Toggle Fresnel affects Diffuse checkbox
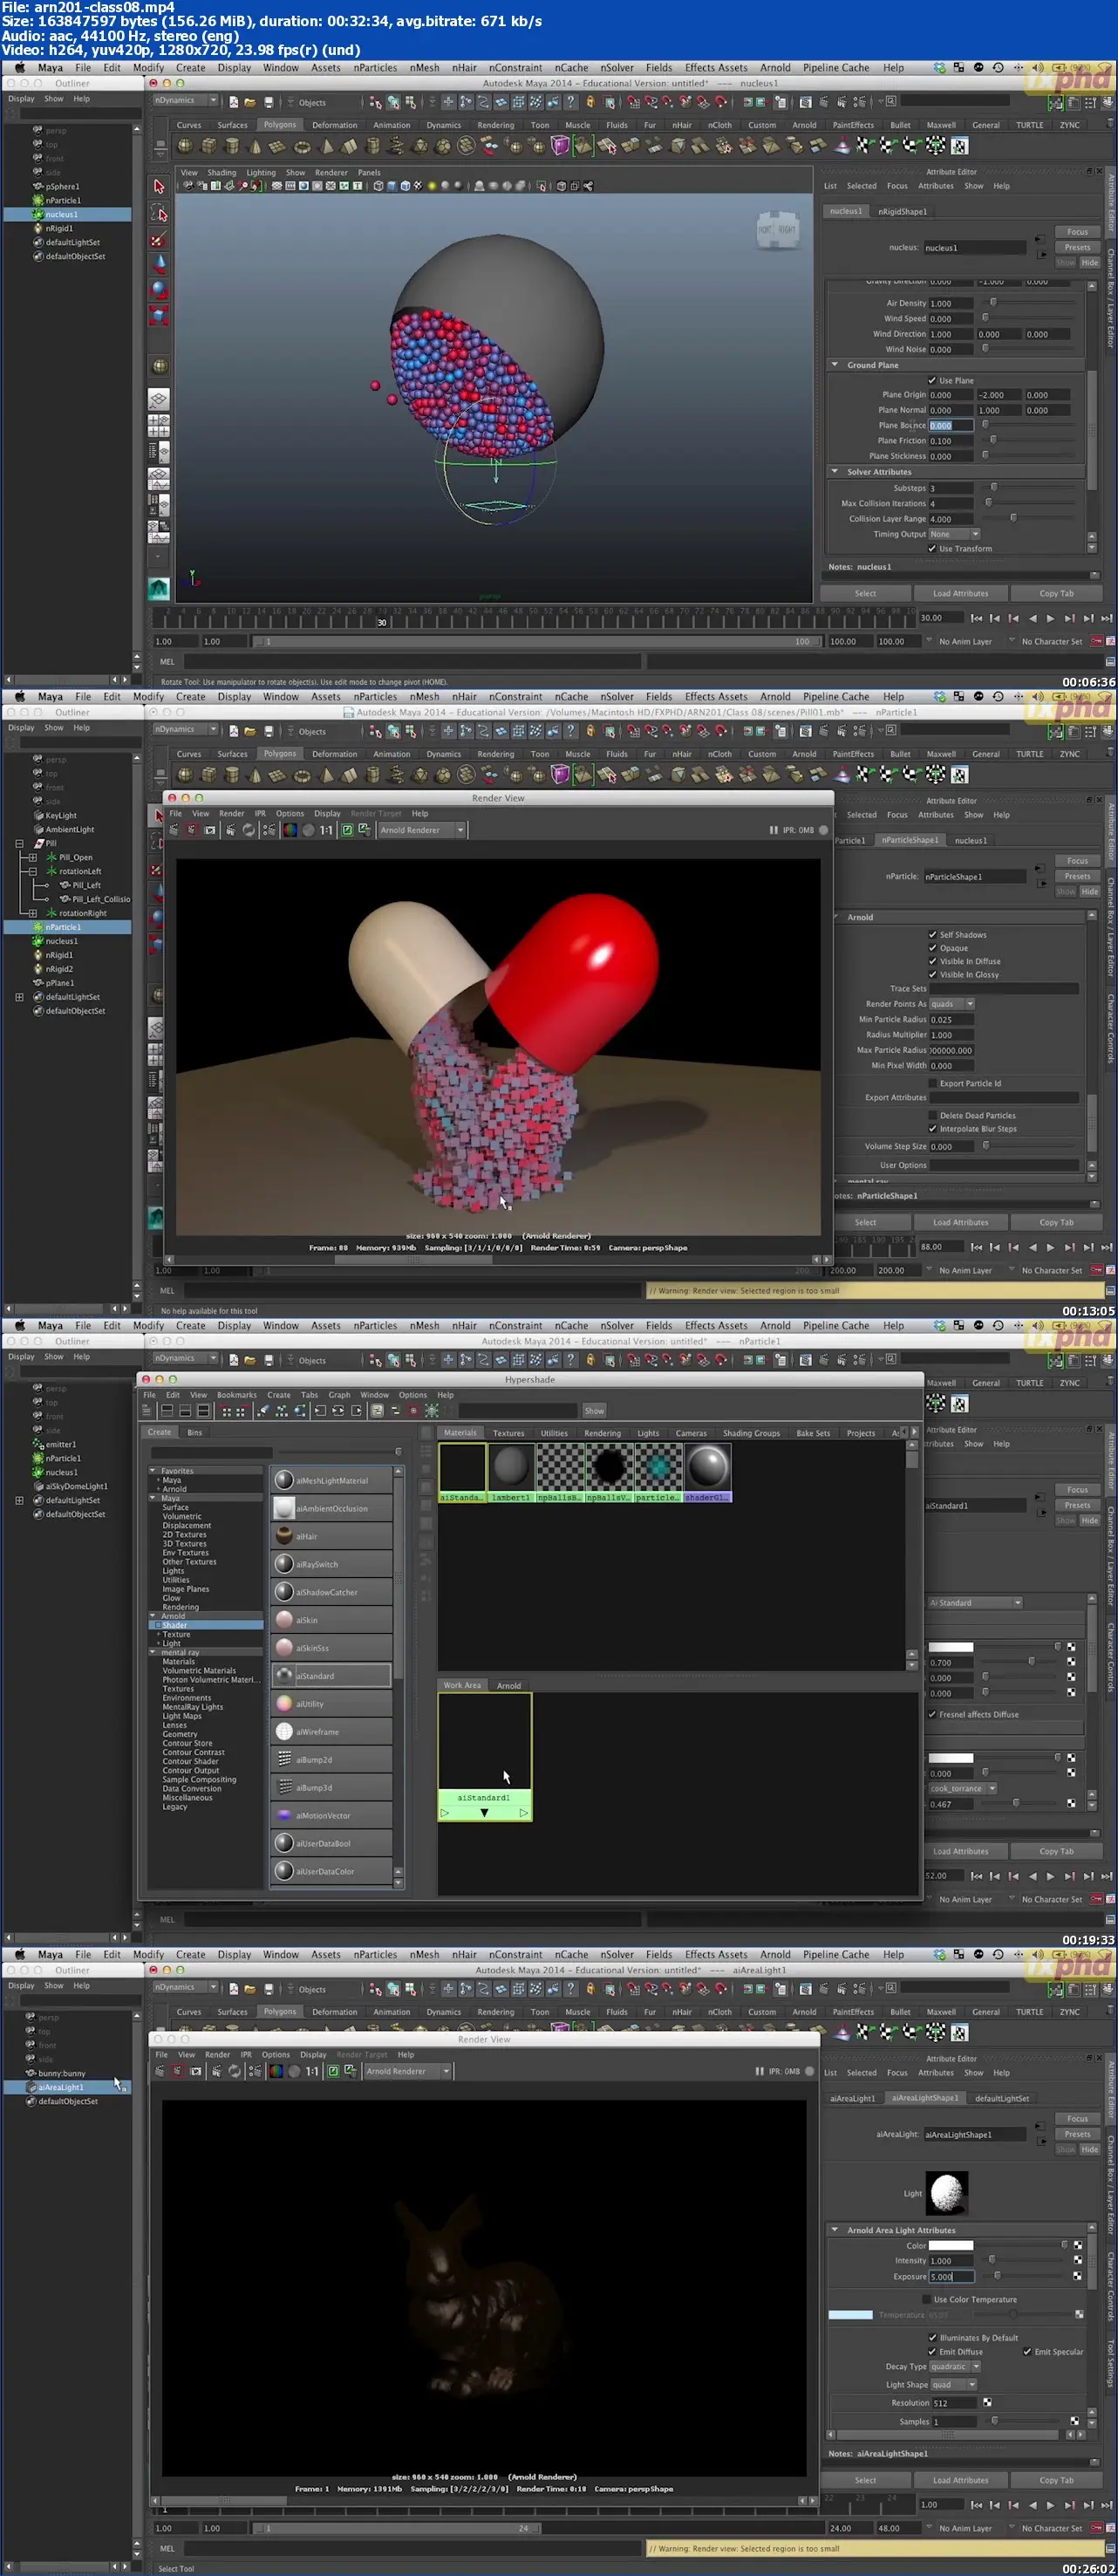The image size is (1118, 2576). tap(932, 1714)
